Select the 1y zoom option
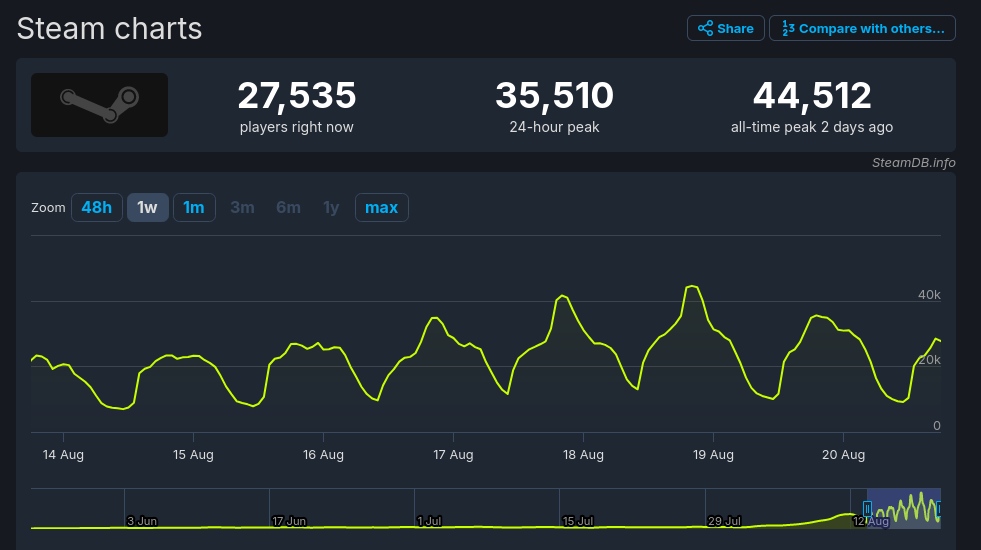981x550 pixels. (x=331, y=208)
